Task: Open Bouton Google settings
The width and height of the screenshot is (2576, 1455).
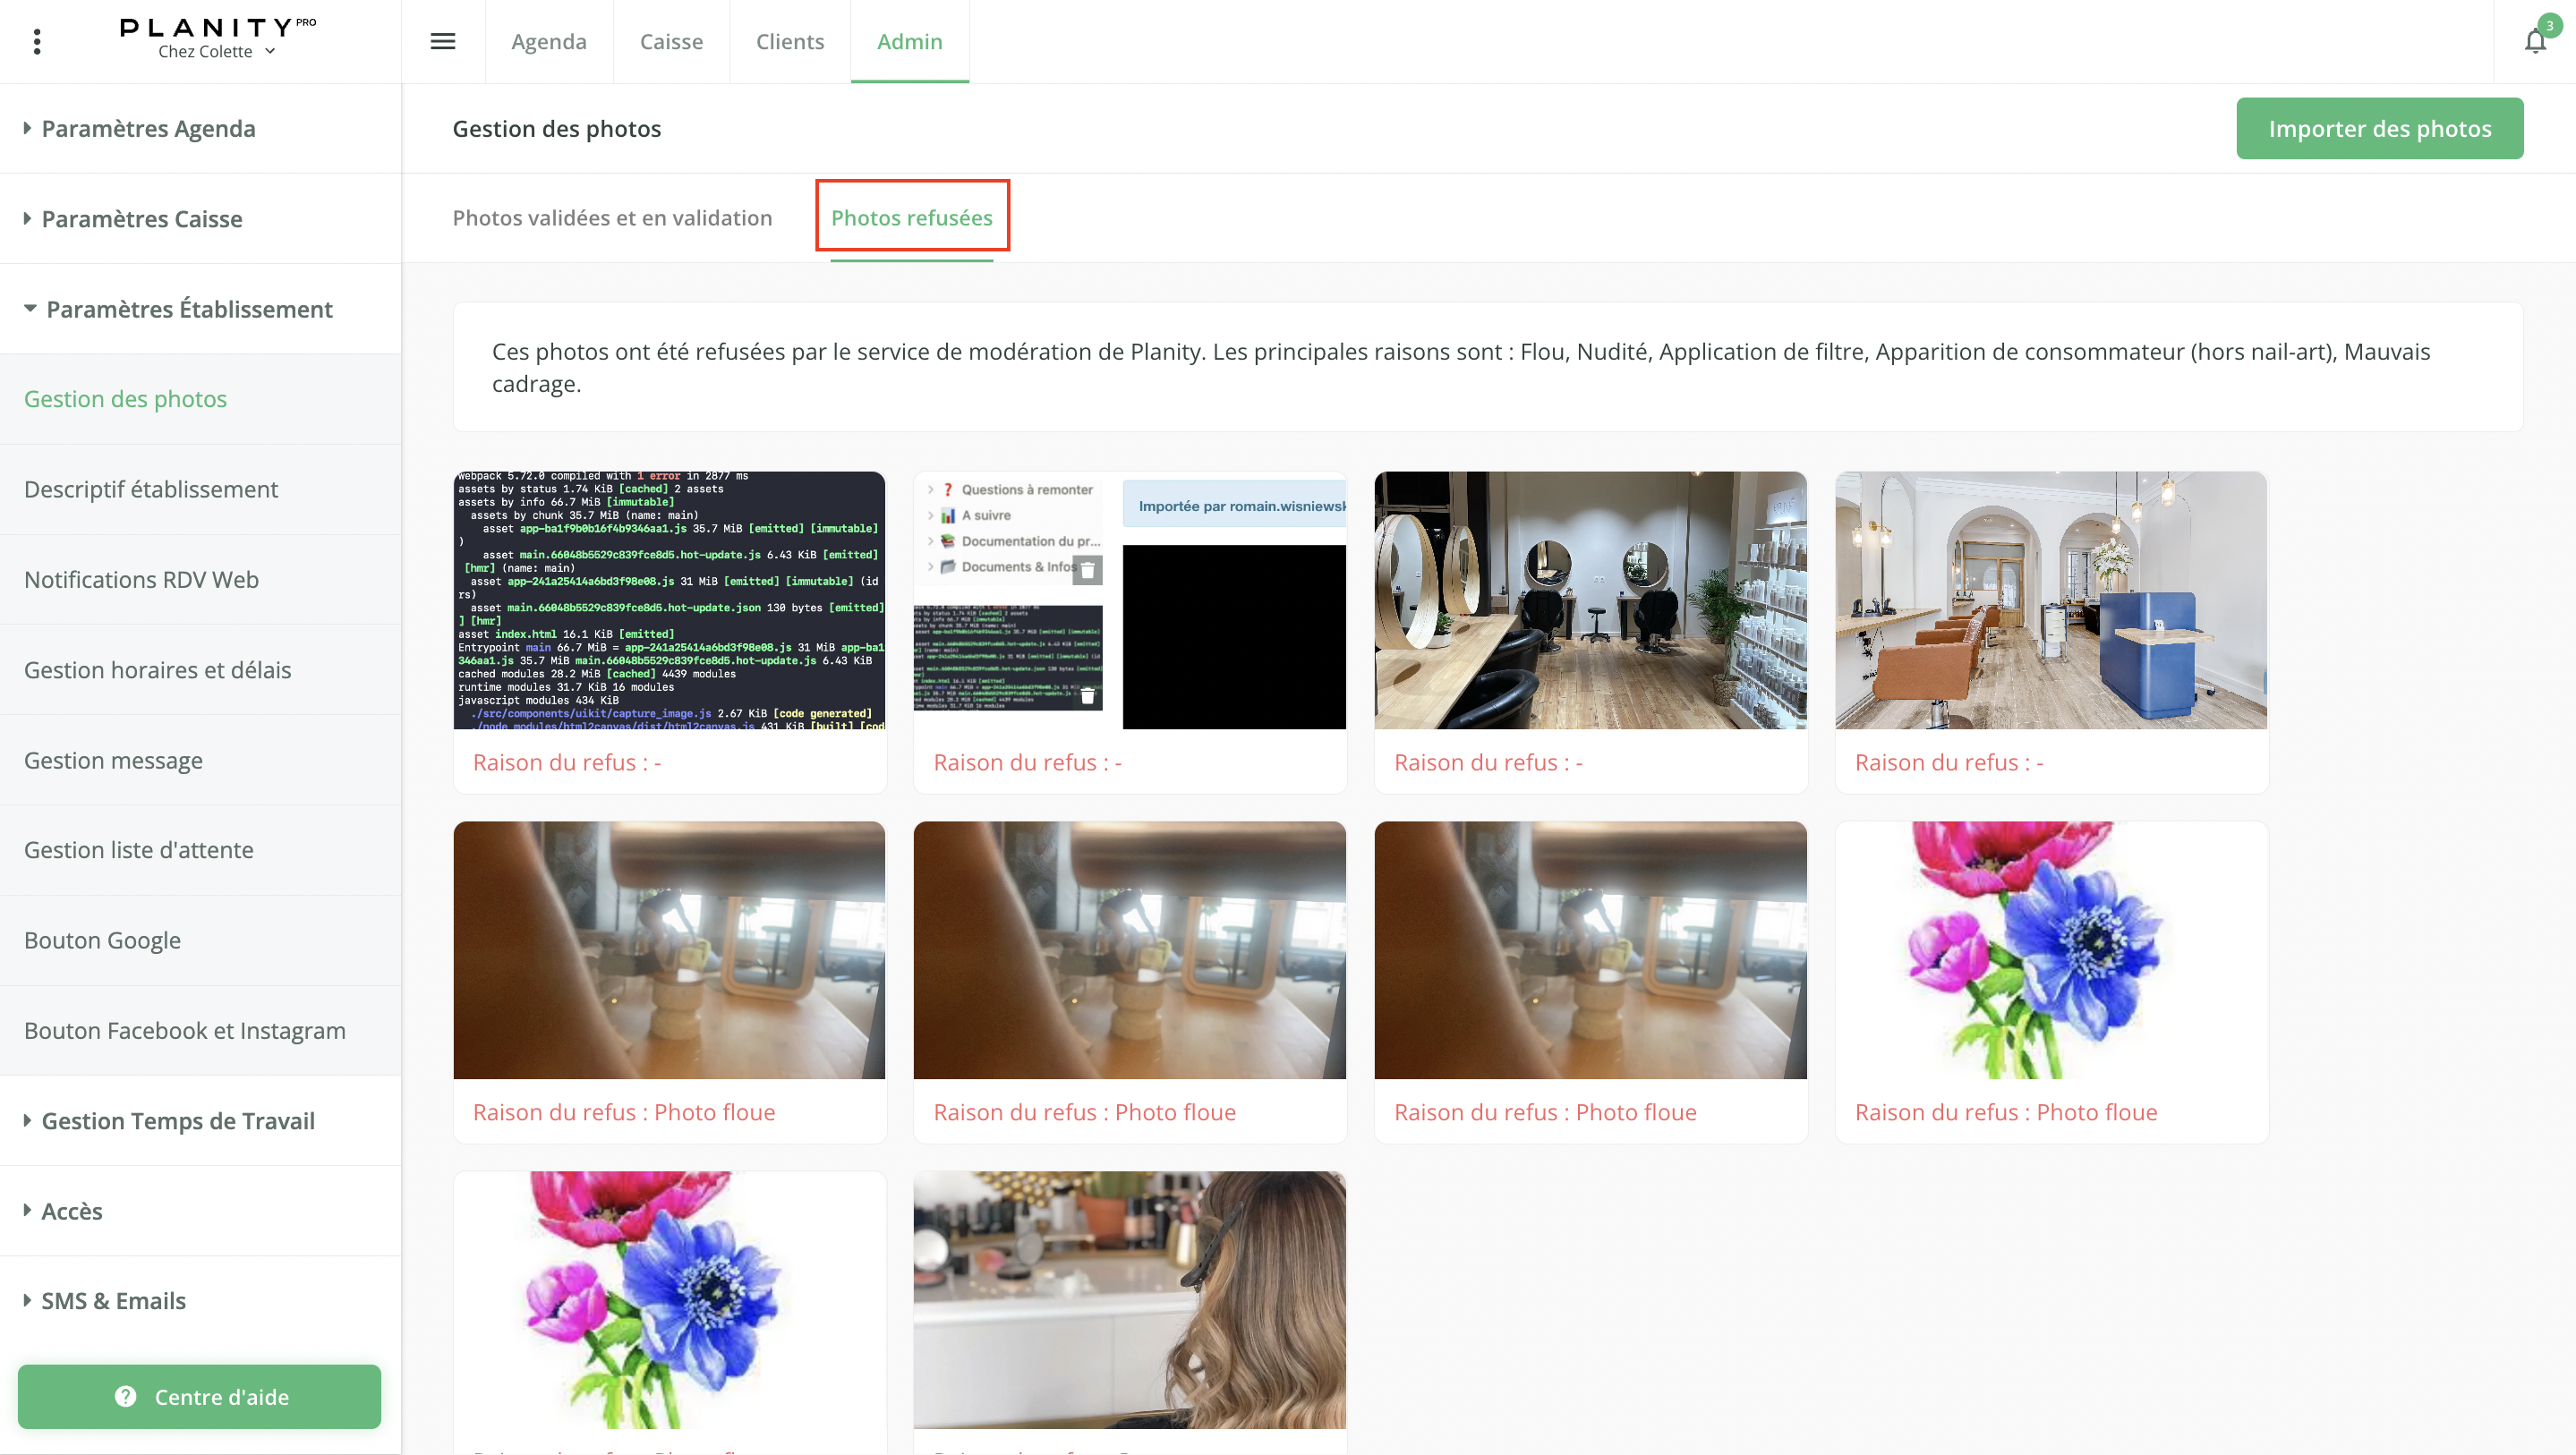Action: [102, 940]
